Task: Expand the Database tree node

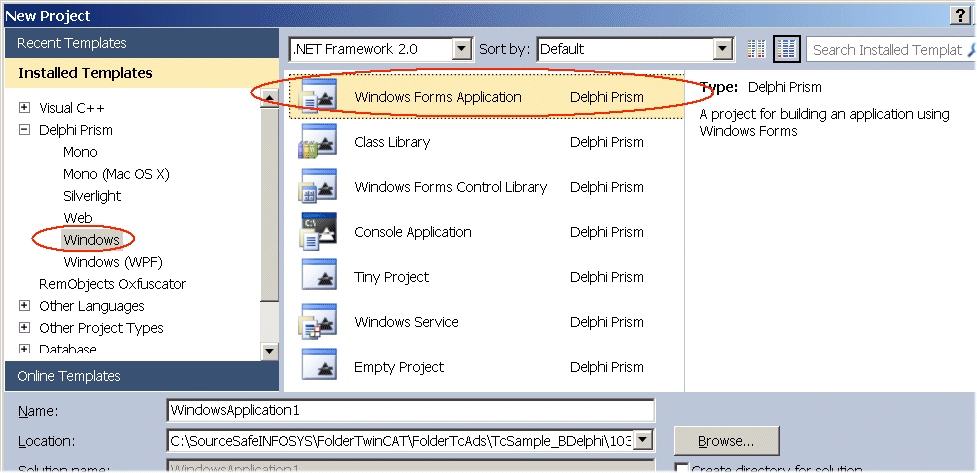Action: coord(24,349)
